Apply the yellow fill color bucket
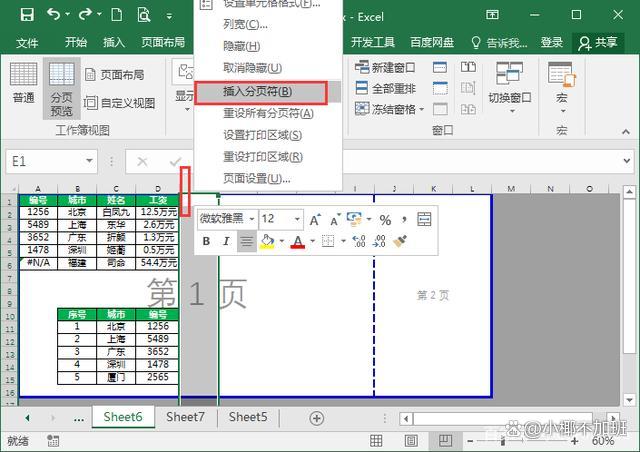 [267, 241]
